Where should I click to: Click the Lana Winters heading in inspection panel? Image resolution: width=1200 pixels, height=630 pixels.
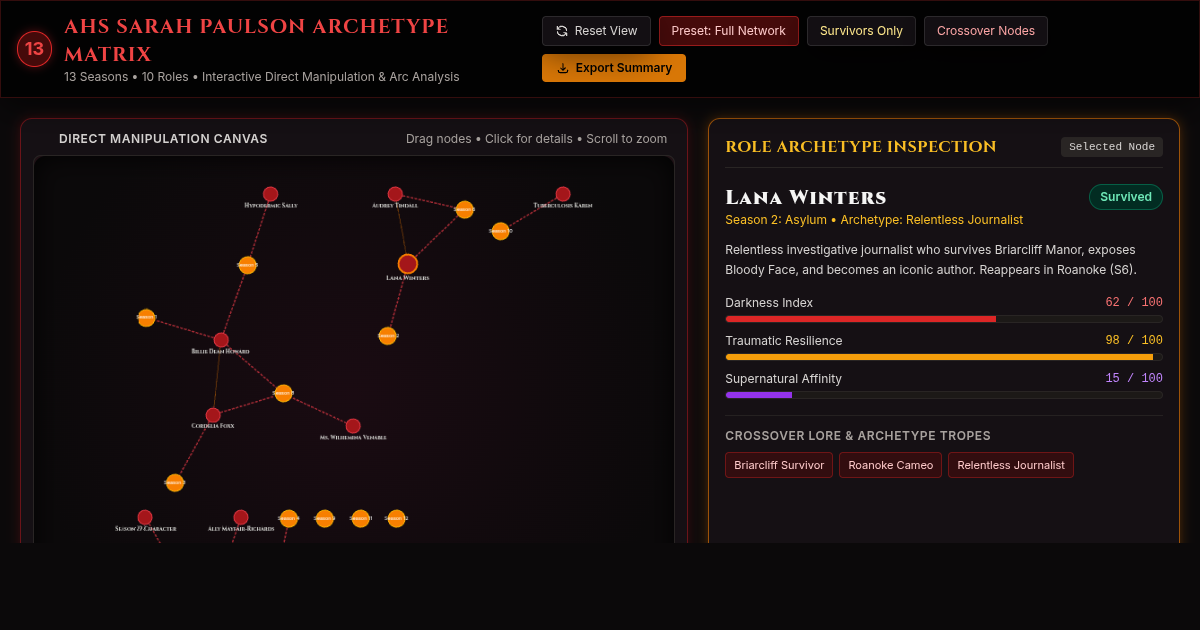806,197
